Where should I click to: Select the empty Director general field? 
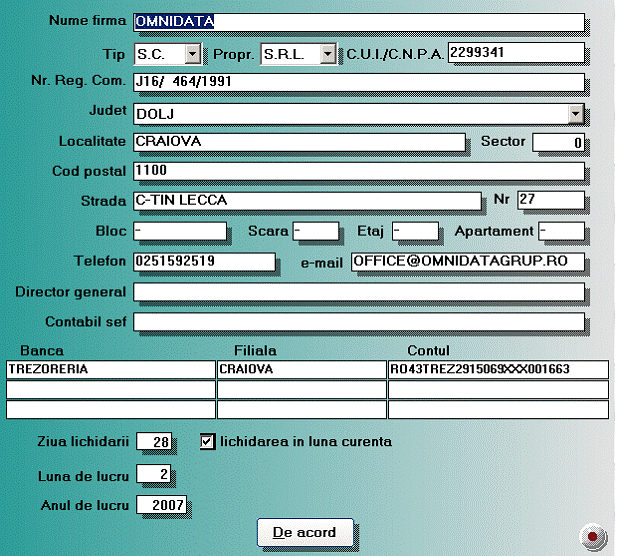click(x=357, y=292)
